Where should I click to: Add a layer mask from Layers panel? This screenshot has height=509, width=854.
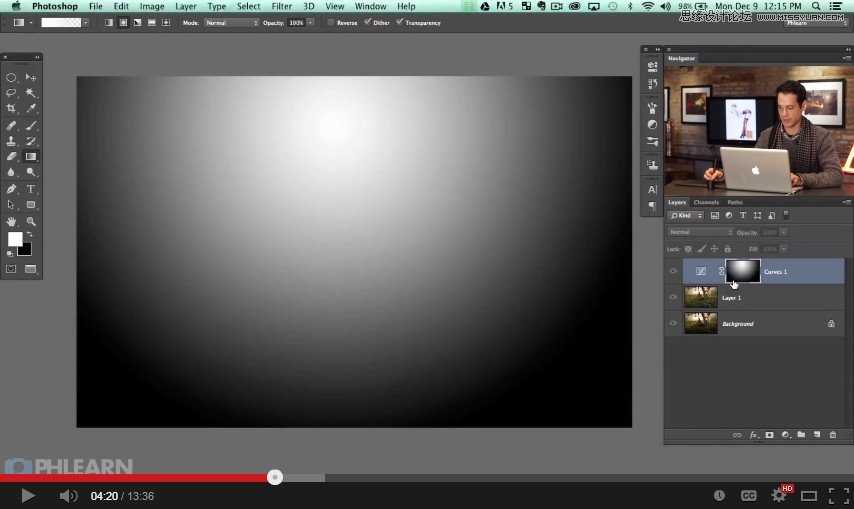(769, 435)
